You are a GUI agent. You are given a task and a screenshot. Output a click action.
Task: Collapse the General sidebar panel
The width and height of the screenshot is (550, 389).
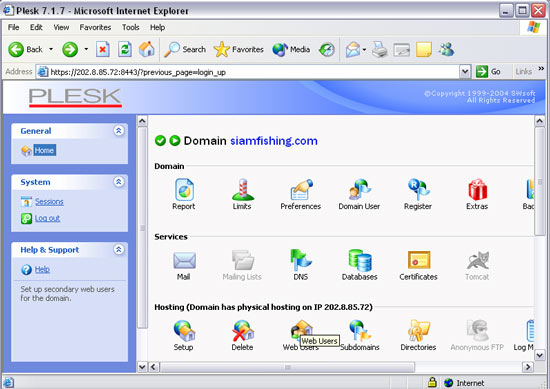[x=119, y=131]
